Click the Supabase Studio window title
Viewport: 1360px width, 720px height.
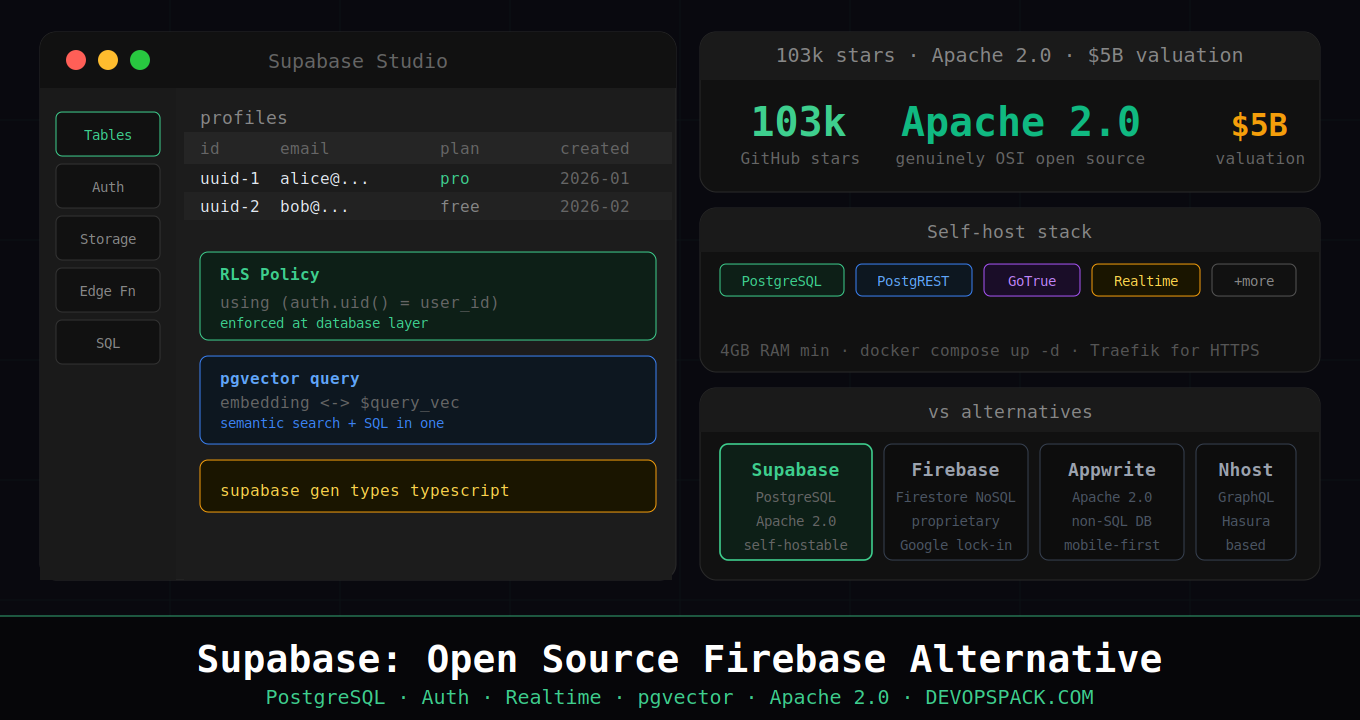tap(358, 61)
